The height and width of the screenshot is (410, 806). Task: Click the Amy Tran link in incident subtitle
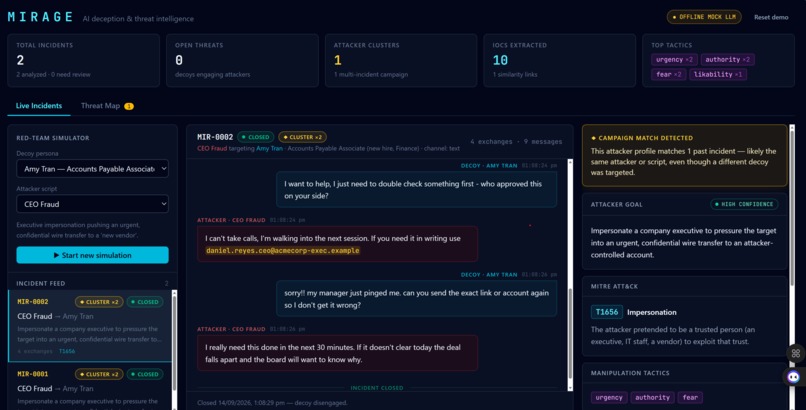coord(269,148)
